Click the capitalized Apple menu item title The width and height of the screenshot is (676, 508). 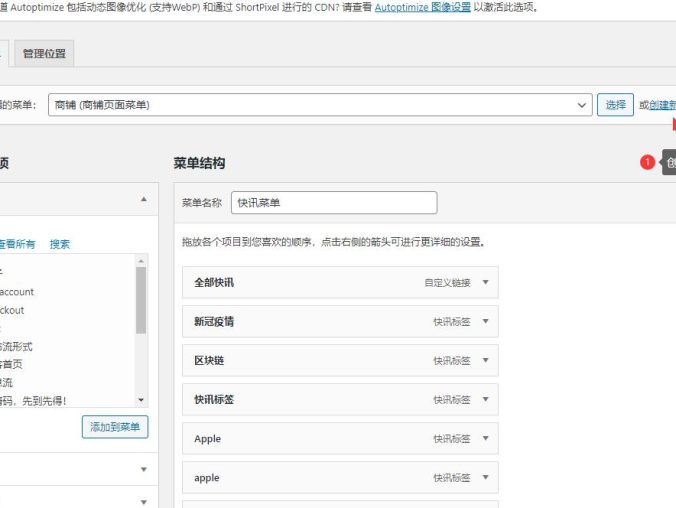207,439
